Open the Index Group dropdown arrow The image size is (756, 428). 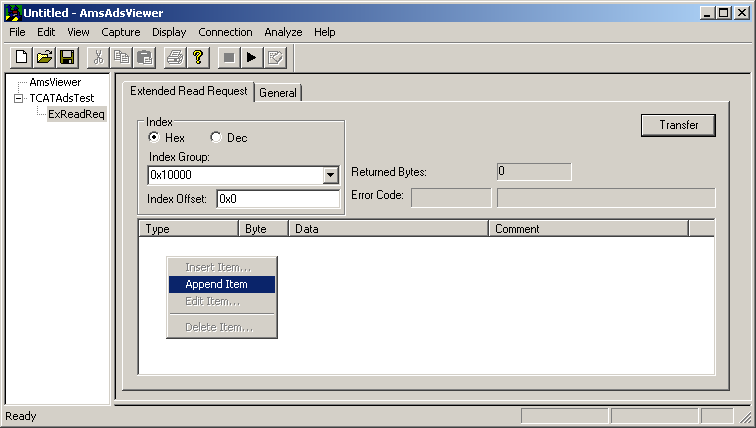tap(330, 175)
